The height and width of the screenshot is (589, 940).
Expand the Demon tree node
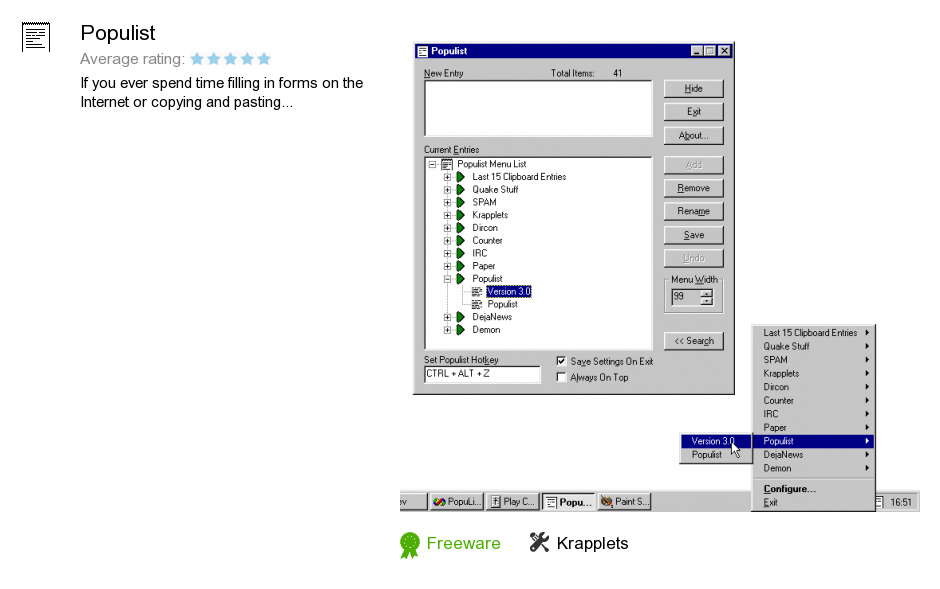point(447,330)
